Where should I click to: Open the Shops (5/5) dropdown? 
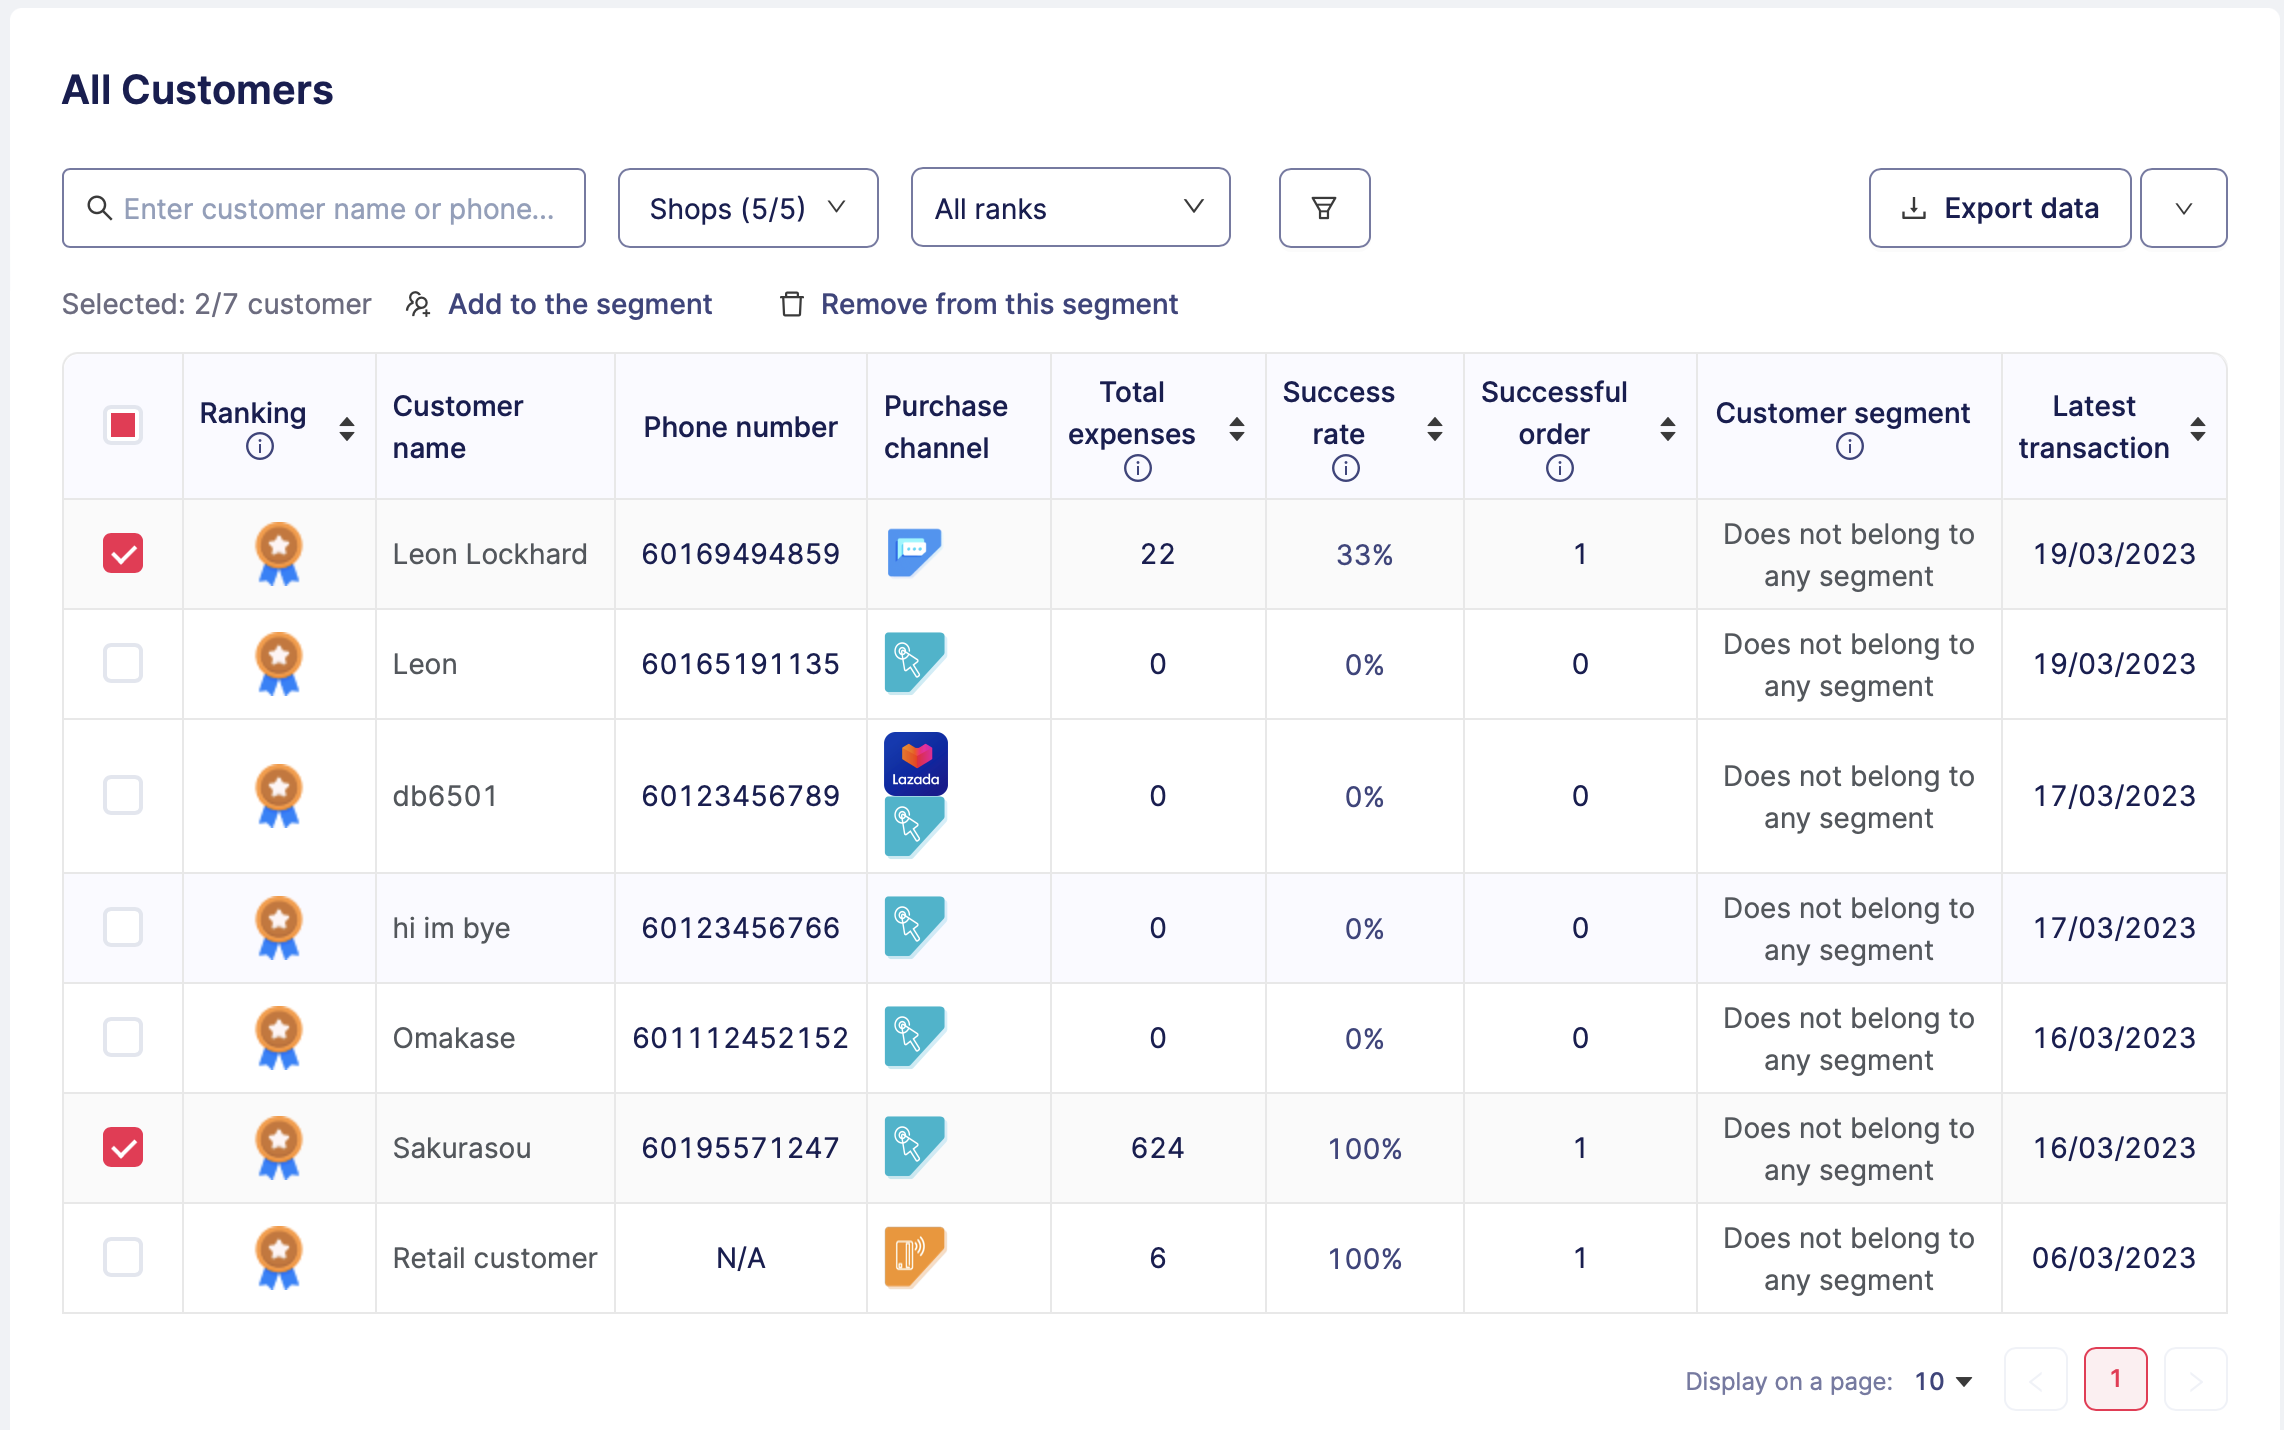pyautogui.click(x=747, y=208)
